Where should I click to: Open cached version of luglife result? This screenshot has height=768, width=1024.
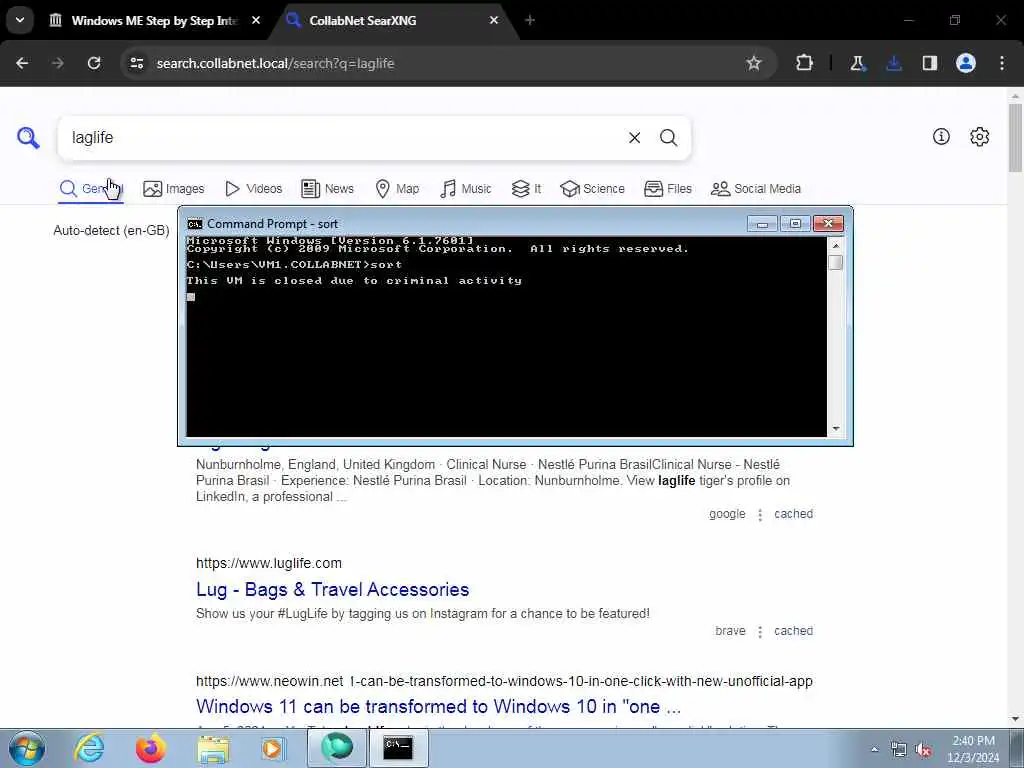click(793, 631)
